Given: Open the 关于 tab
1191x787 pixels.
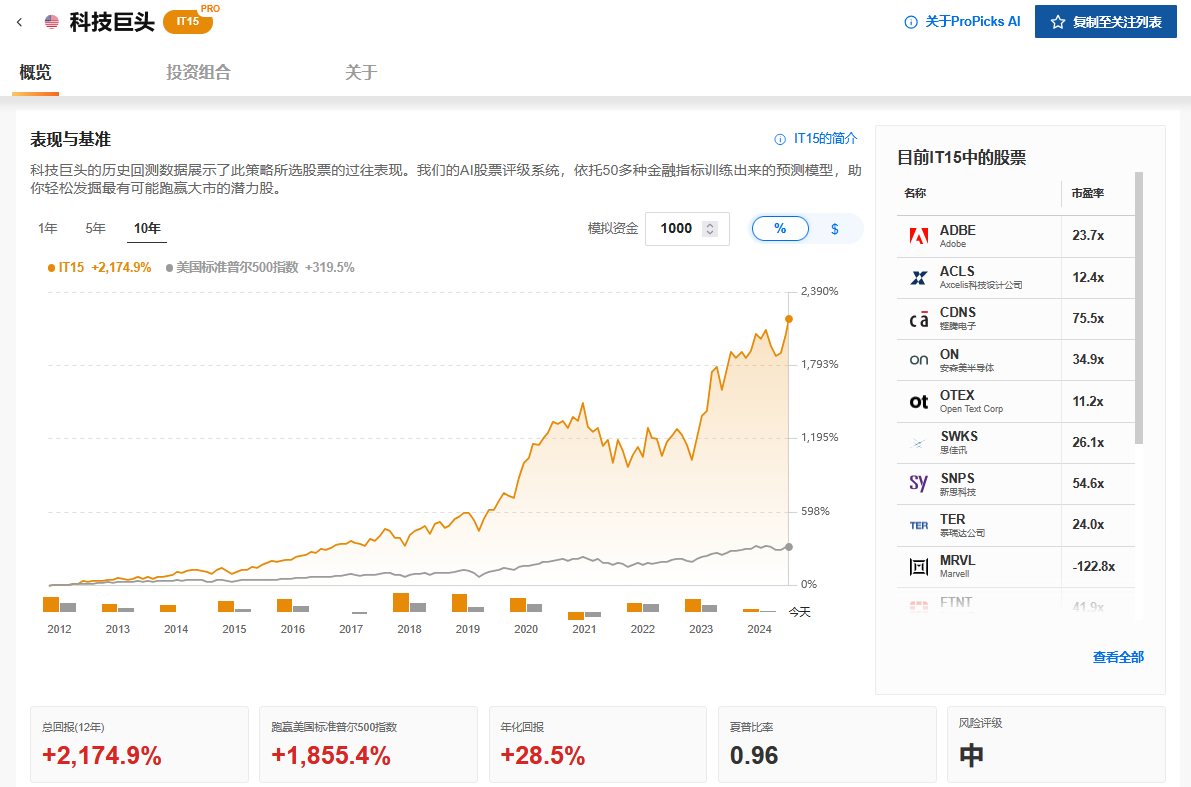Looking at the screenshot, I should click(x=361, y=73).
